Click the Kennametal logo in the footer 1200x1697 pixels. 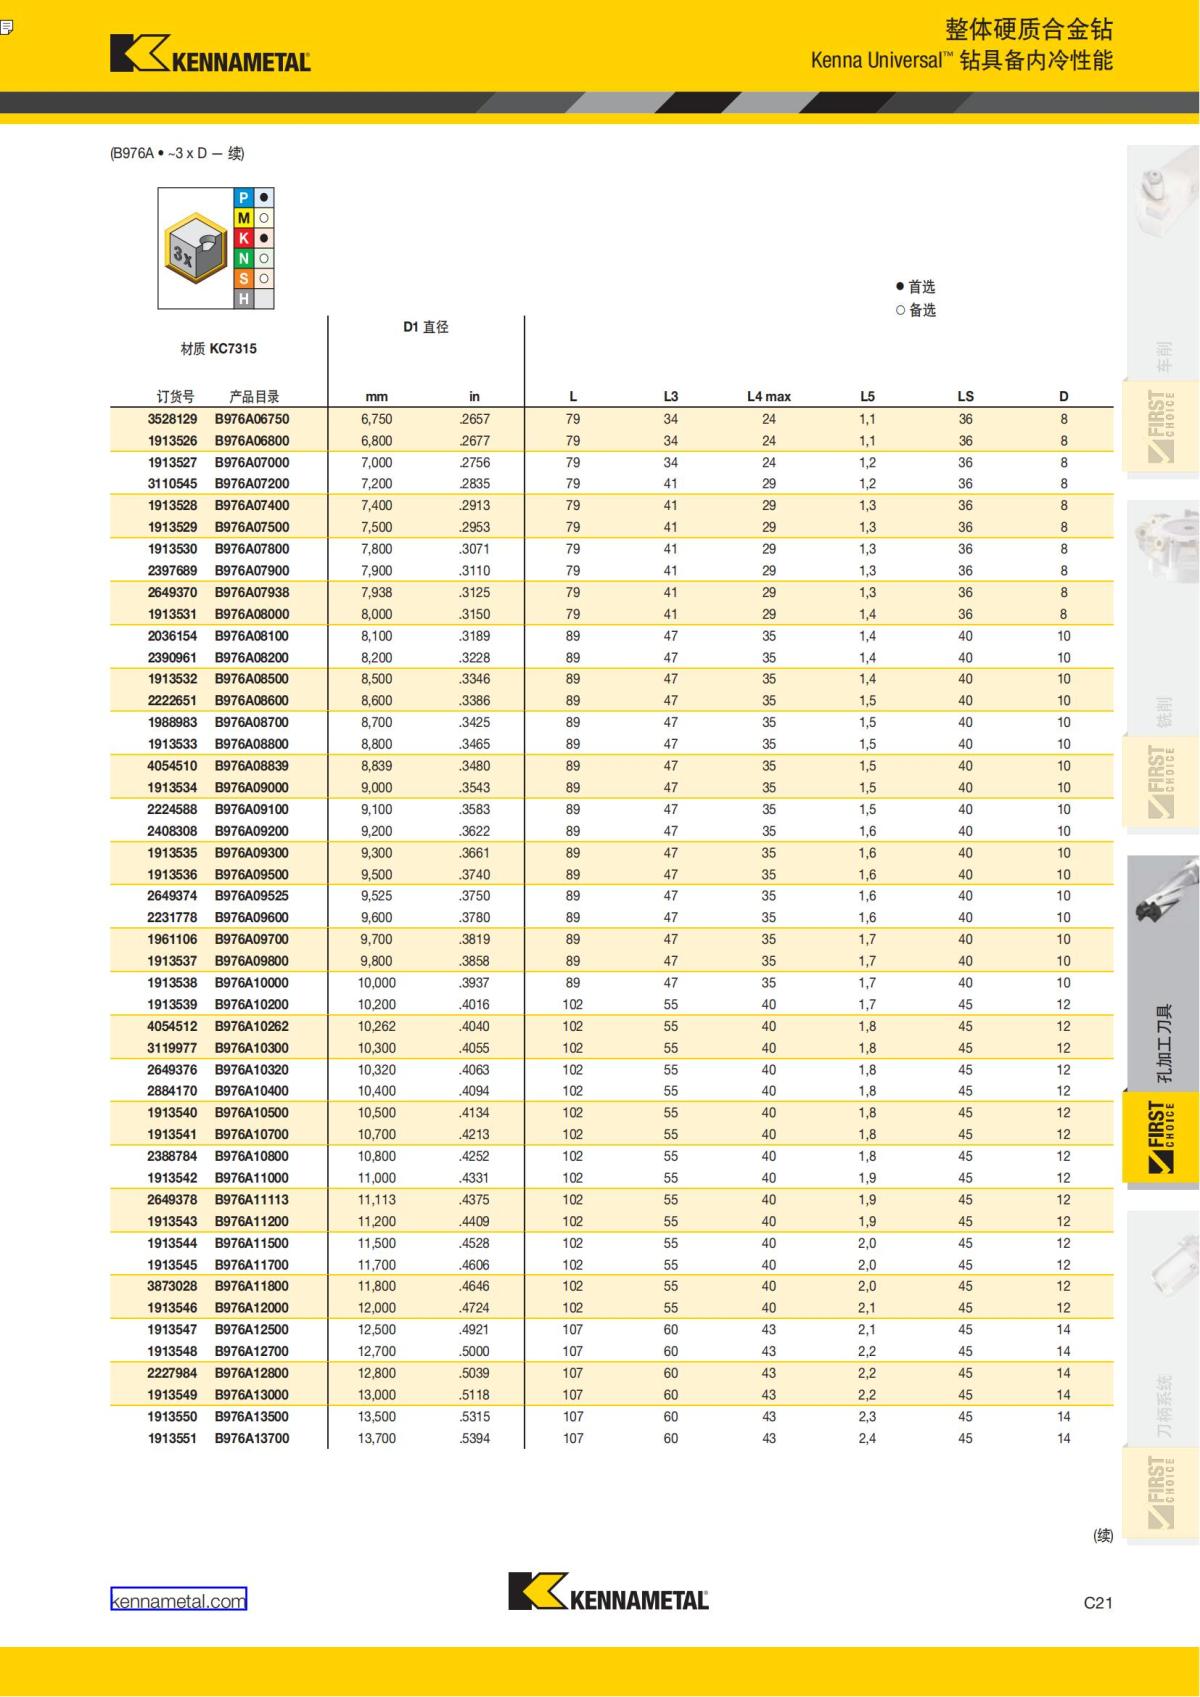608,1591
